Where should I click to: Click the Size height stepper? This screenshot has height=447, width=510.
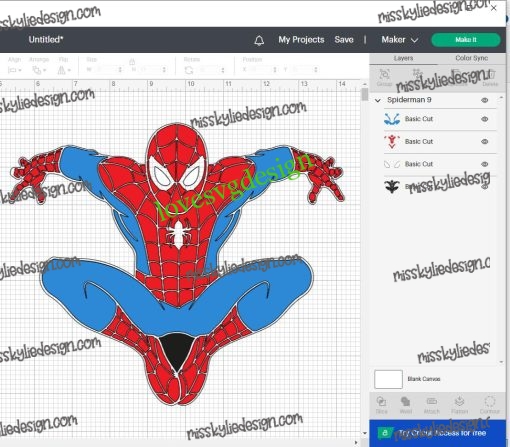[164, 70]
